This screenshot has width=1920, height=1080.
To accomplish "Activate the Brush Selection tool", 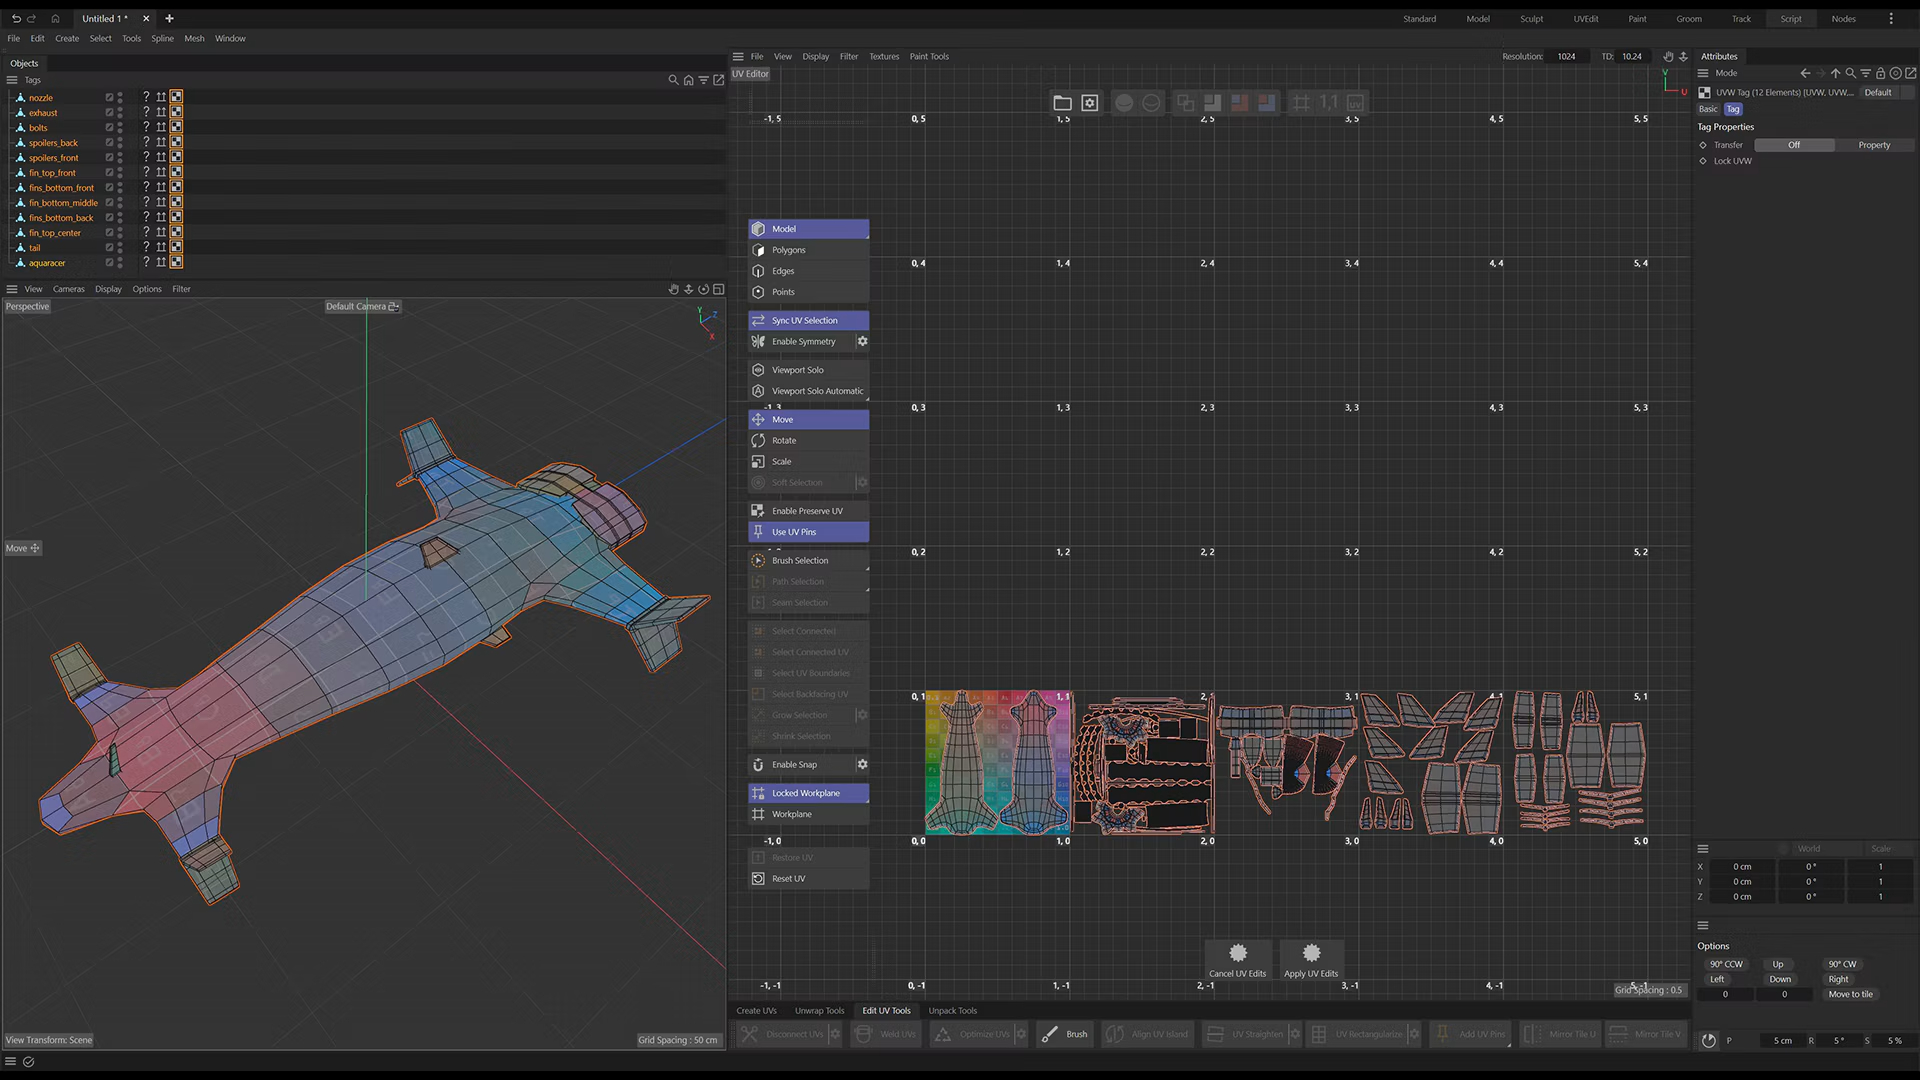I will (x=808, y=561).
